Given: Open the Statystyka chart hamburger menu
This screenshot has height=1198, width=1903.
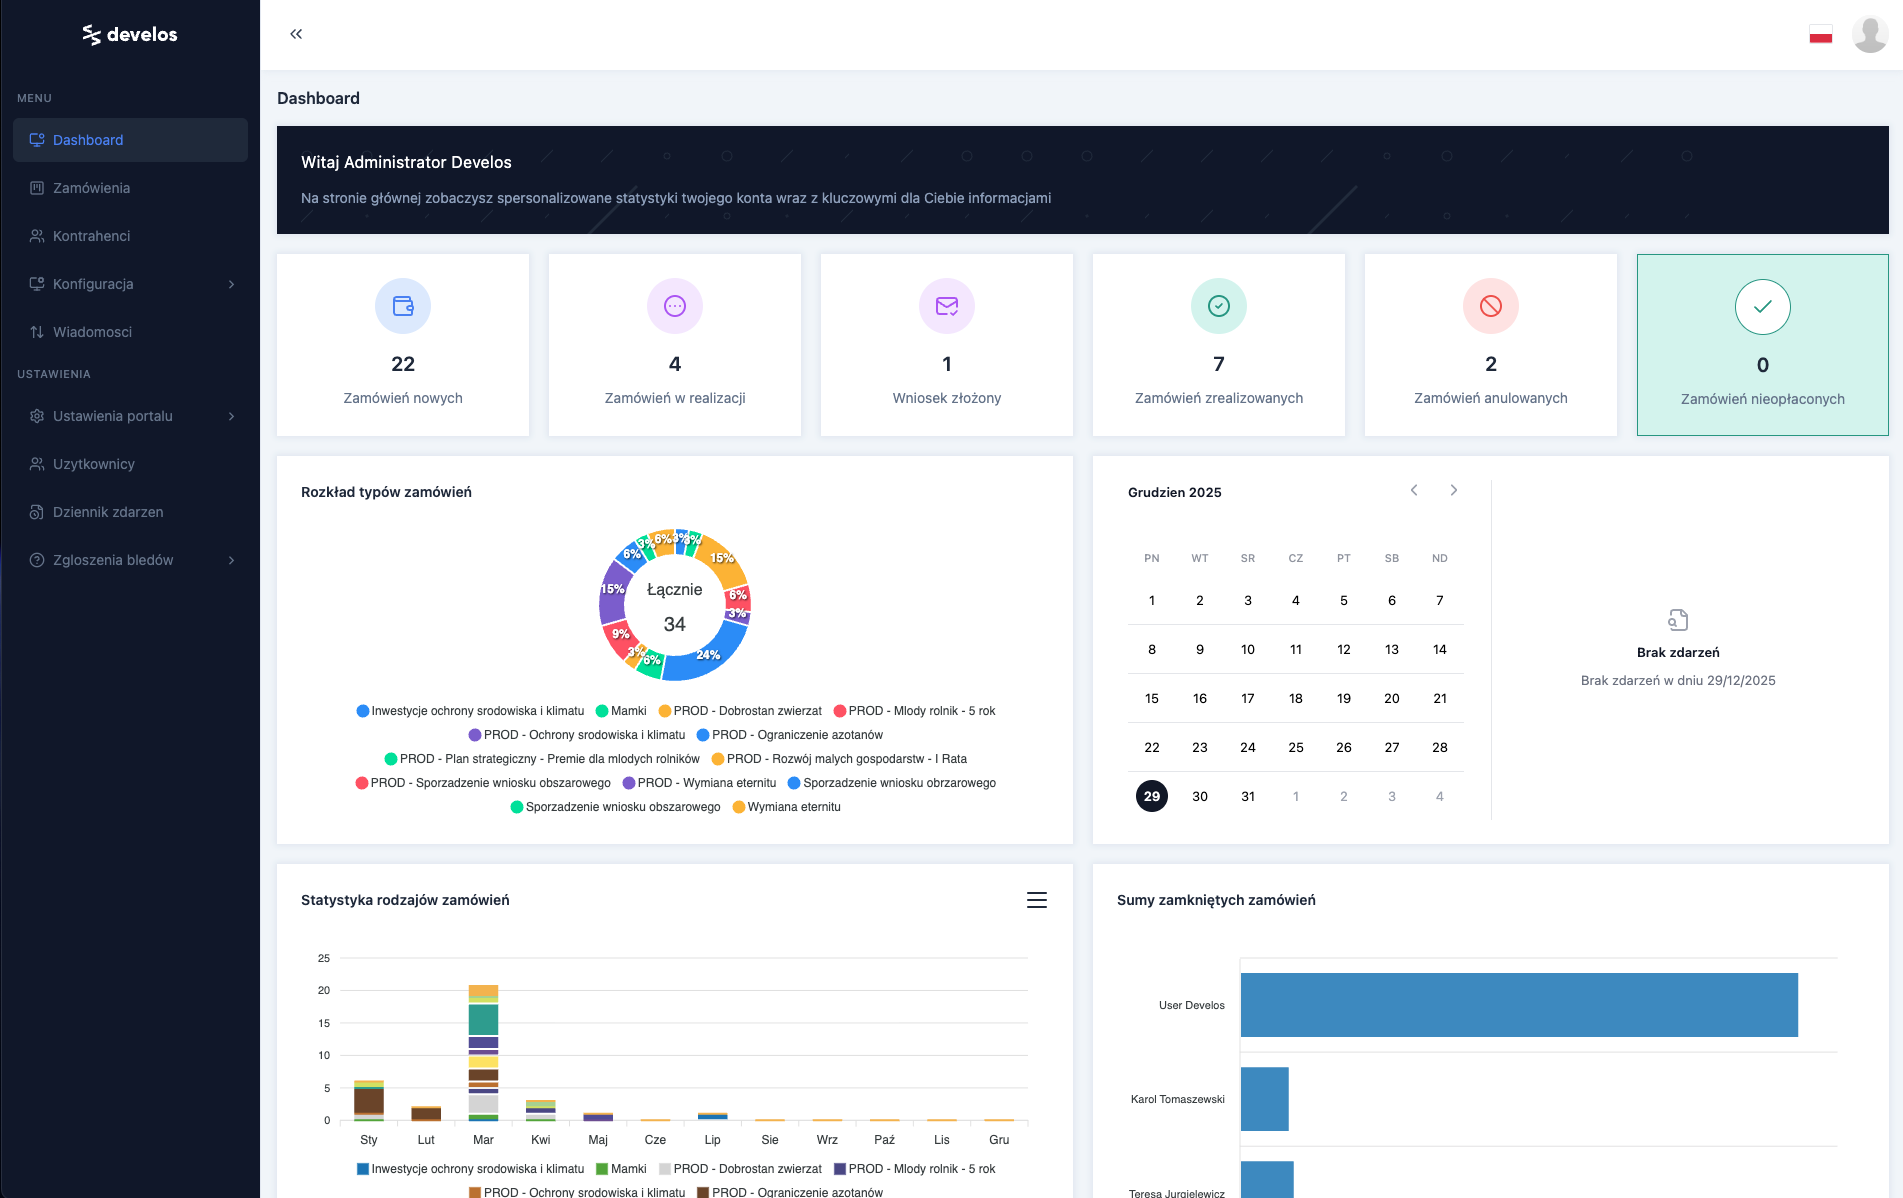Looking at the screenshot, I should [1037, 900].
